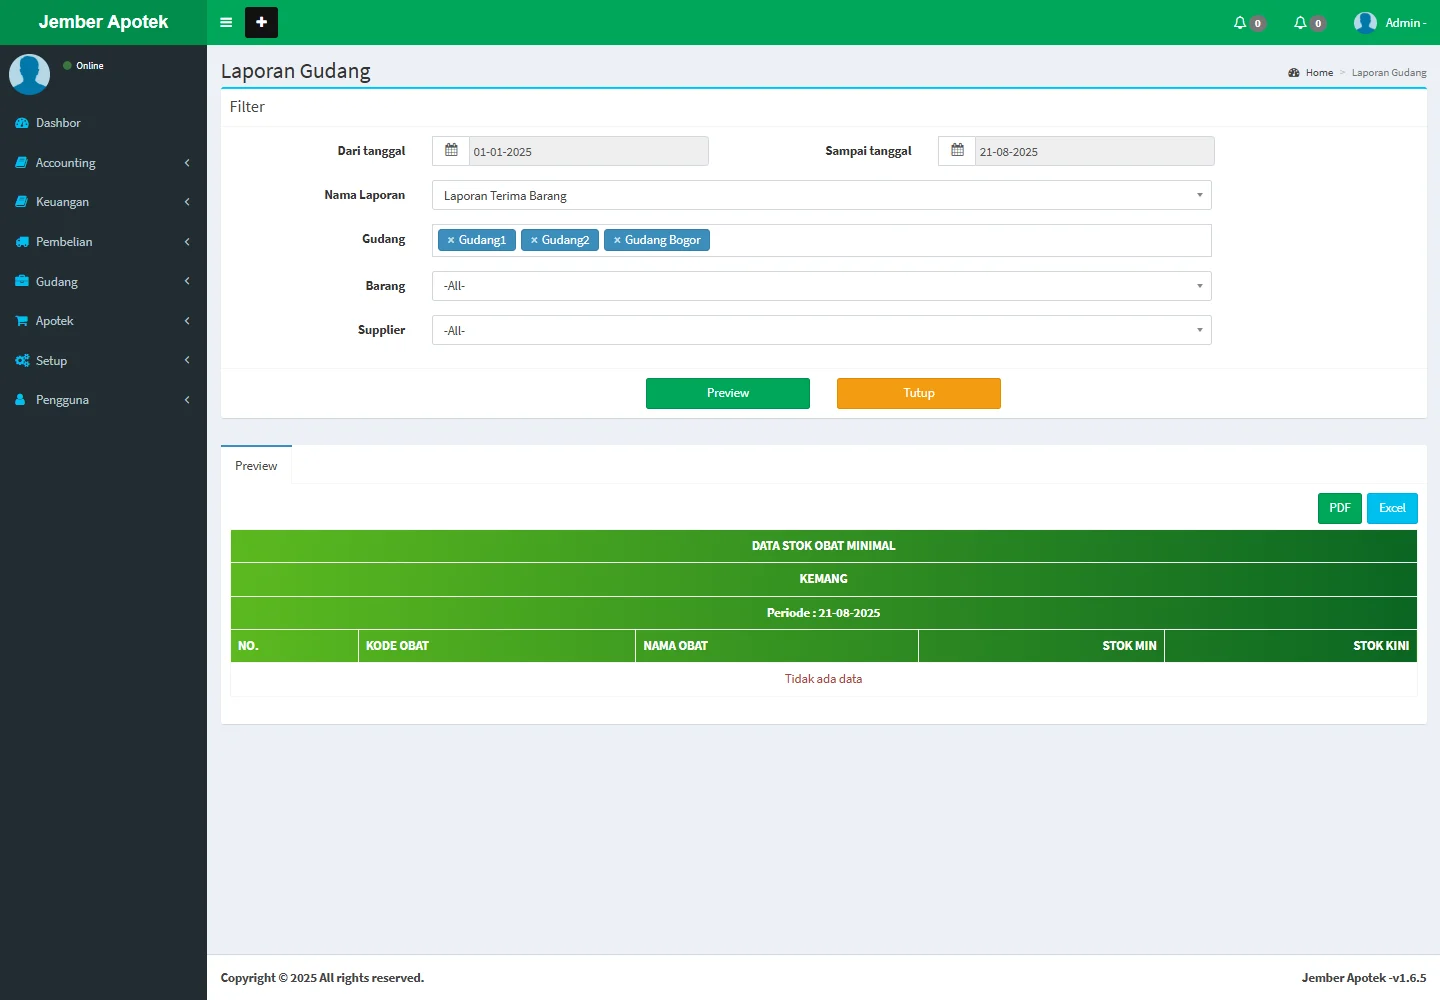Switch to the Preview tab
1440x1000 pixels.
click(256, 466)
